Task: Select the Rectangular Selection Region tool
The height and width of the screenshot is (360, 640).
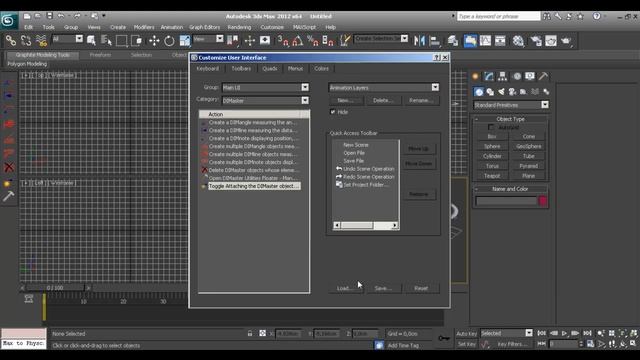Action: pos(122,40)
